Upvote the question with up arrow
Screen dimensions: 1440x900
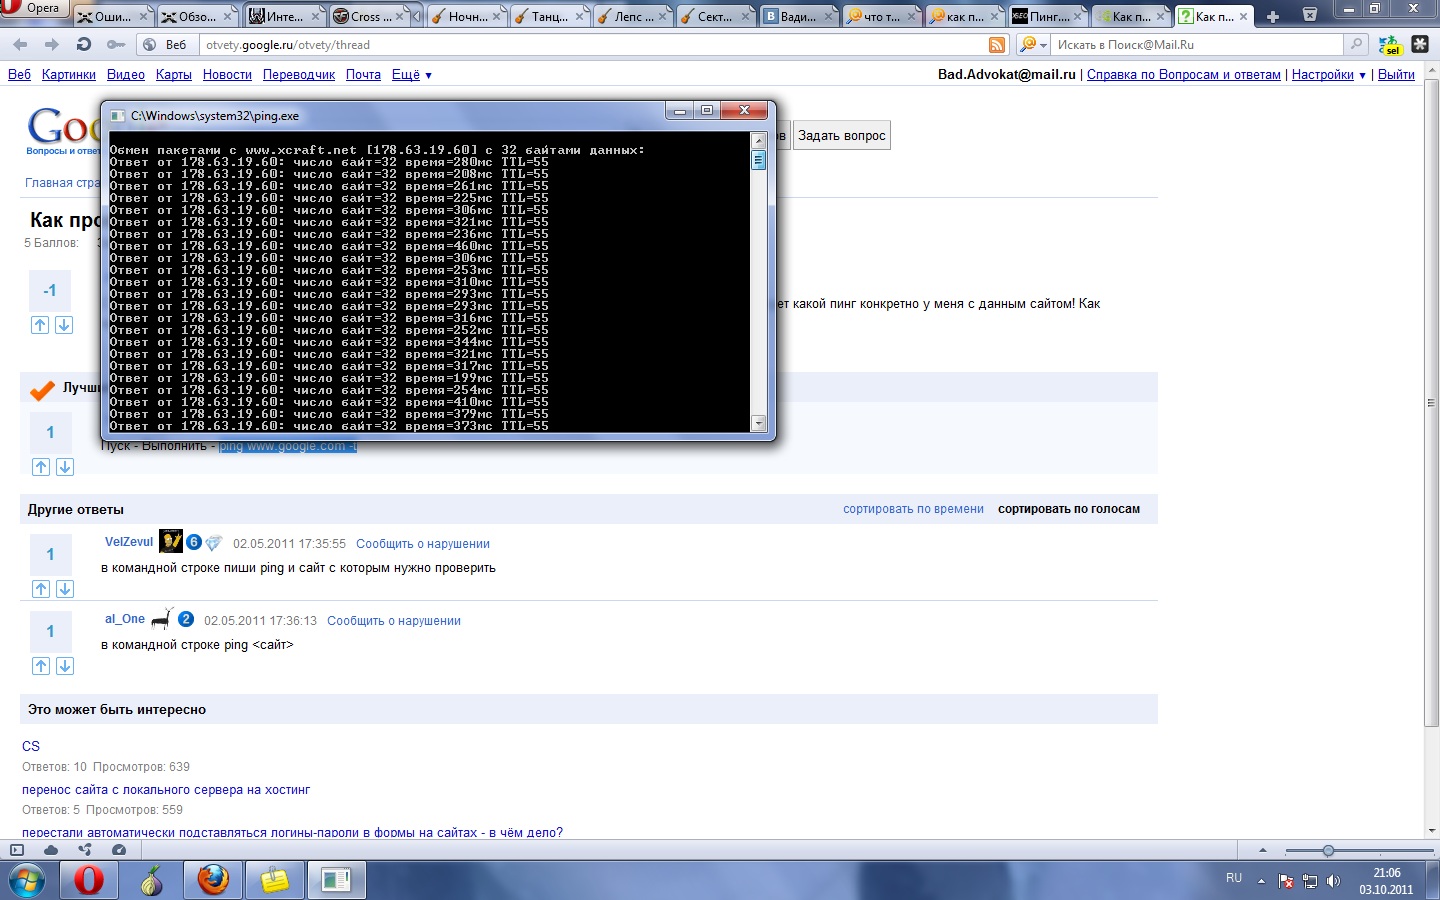tap(40, 325)
